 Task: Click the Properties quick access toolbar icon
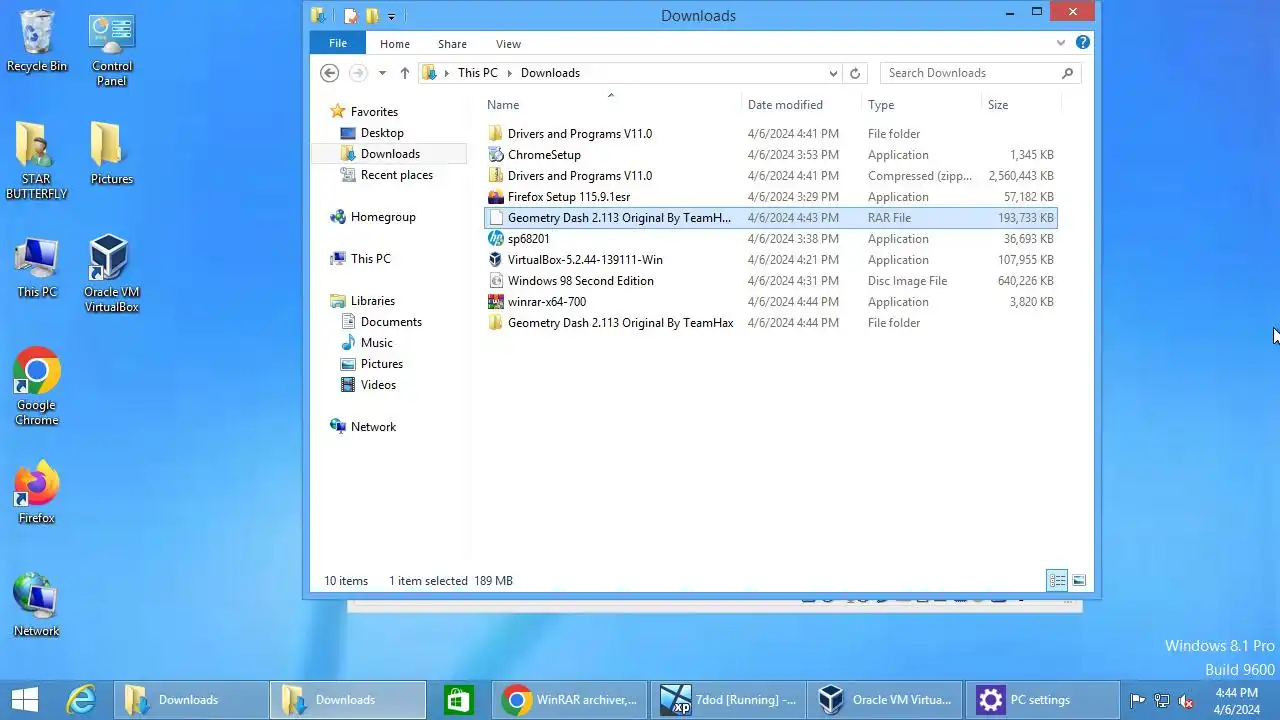[350, 16]
